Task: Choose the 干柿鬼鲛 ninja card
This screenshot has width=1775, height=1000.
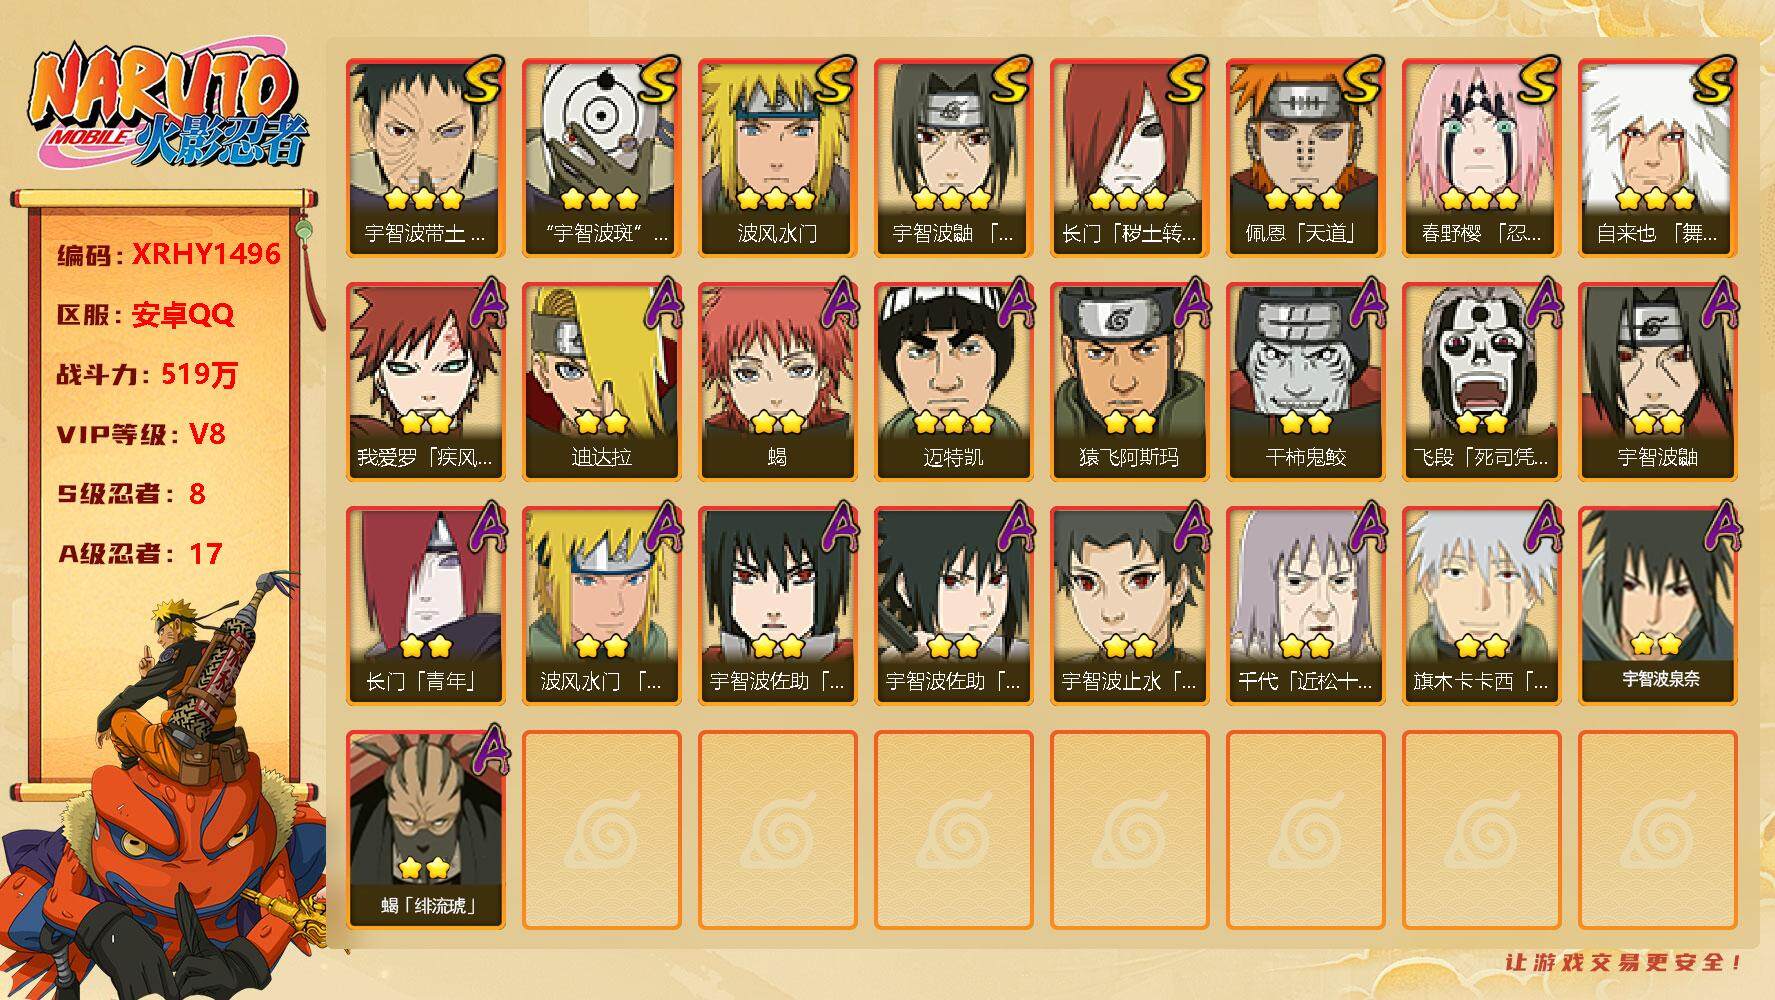Action: [x=1305, y=382]
